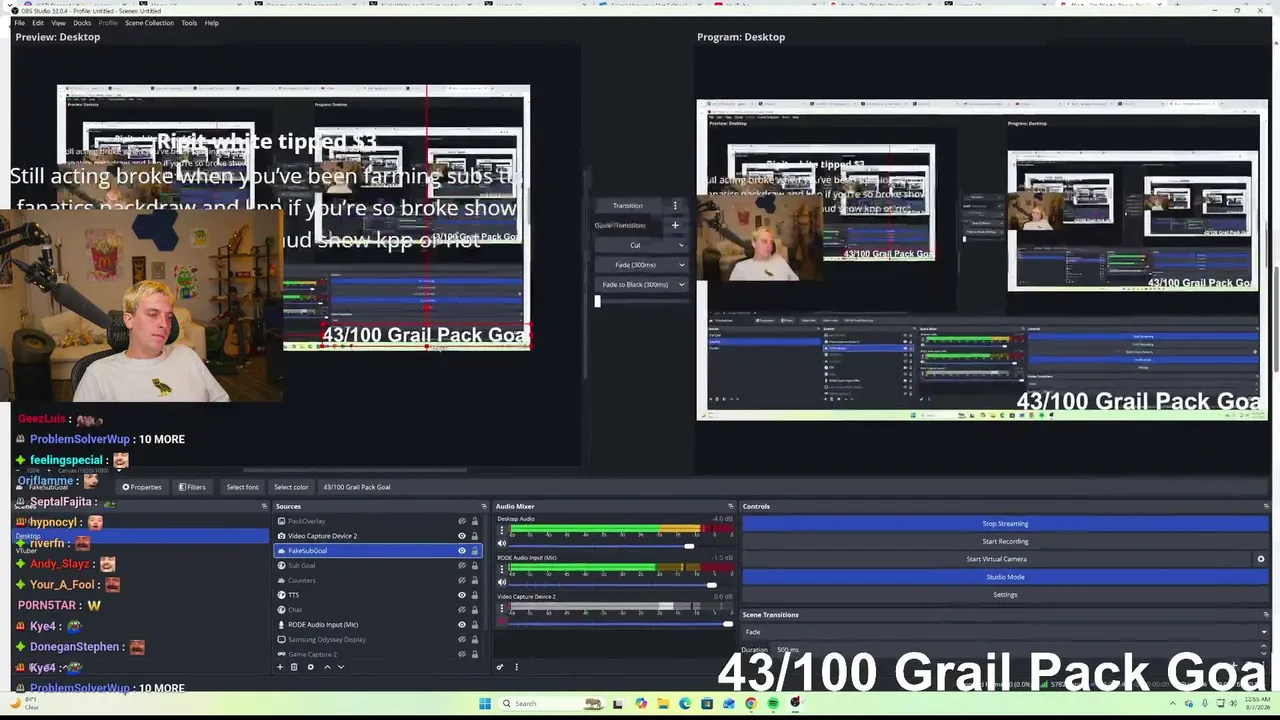Open the Audio Mixer three-dot menu
Screen dimensions: 1280x720
pyautogui.click(x=516, y=667)
